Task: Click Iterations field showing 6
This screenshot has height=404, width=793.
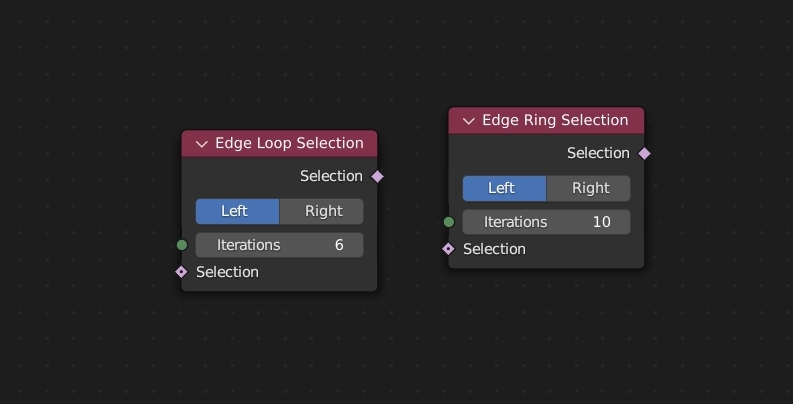Action: coord(279,245)
